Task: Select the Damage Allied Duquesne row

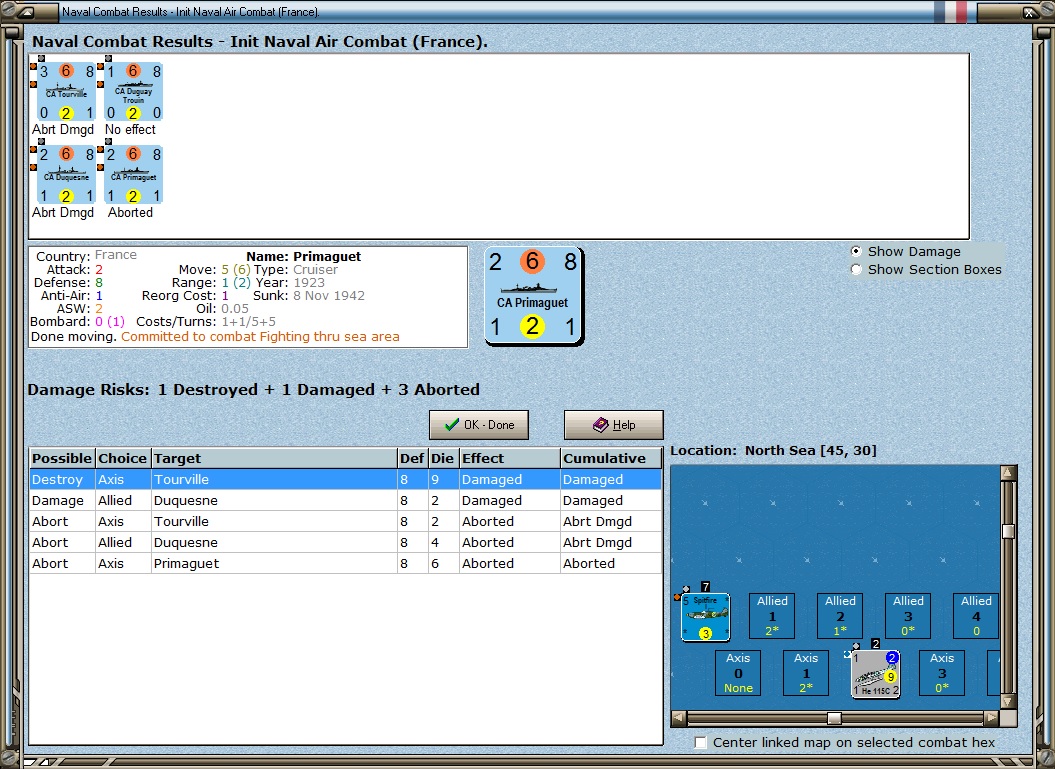Action: click(346, 501)
